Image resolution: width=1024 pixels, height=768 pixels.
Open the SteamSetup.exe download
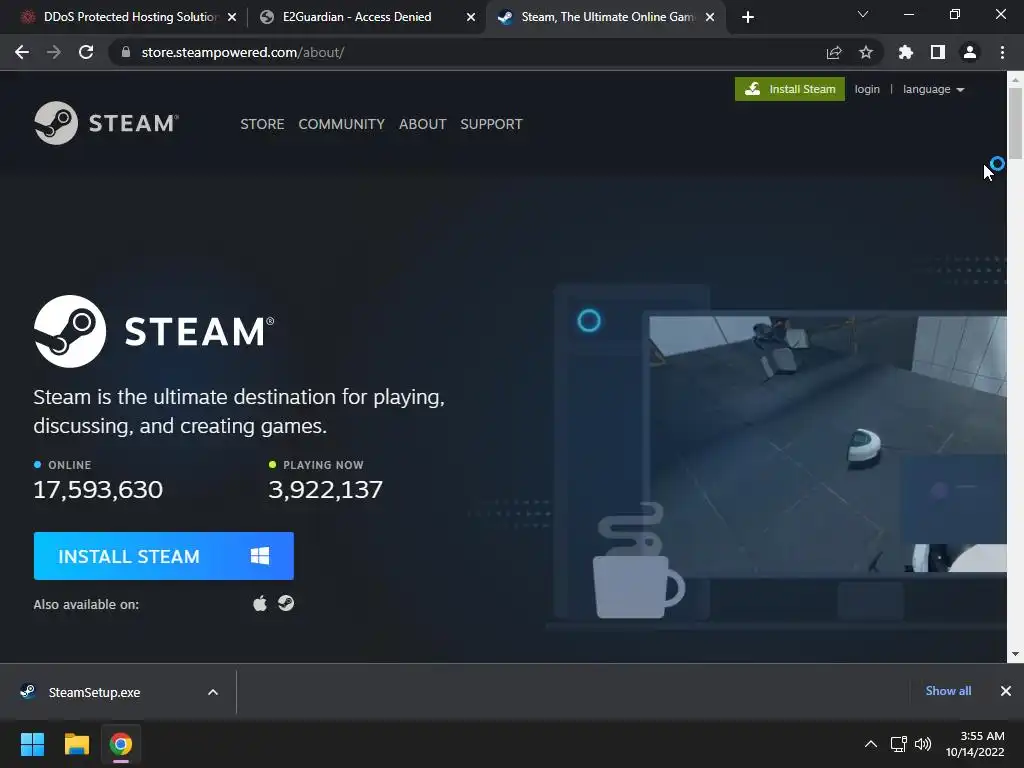(95, 692)
